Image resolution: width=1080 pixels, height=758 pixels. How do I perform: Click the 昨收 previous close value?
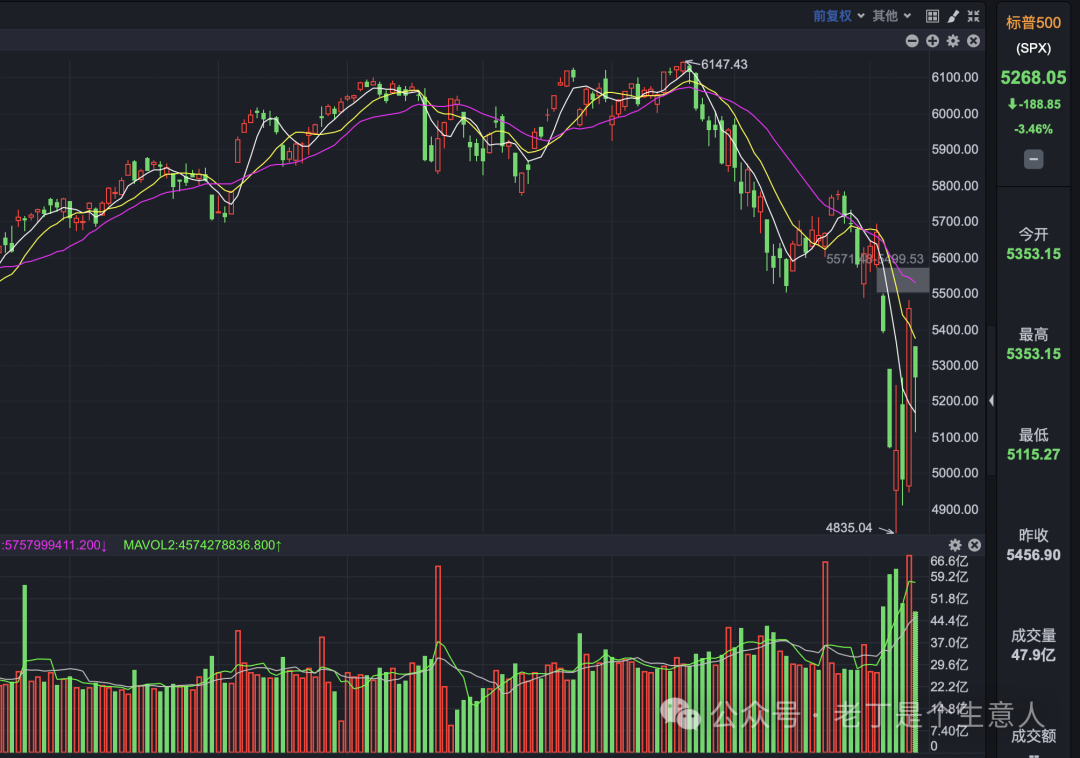point(1034,555)
